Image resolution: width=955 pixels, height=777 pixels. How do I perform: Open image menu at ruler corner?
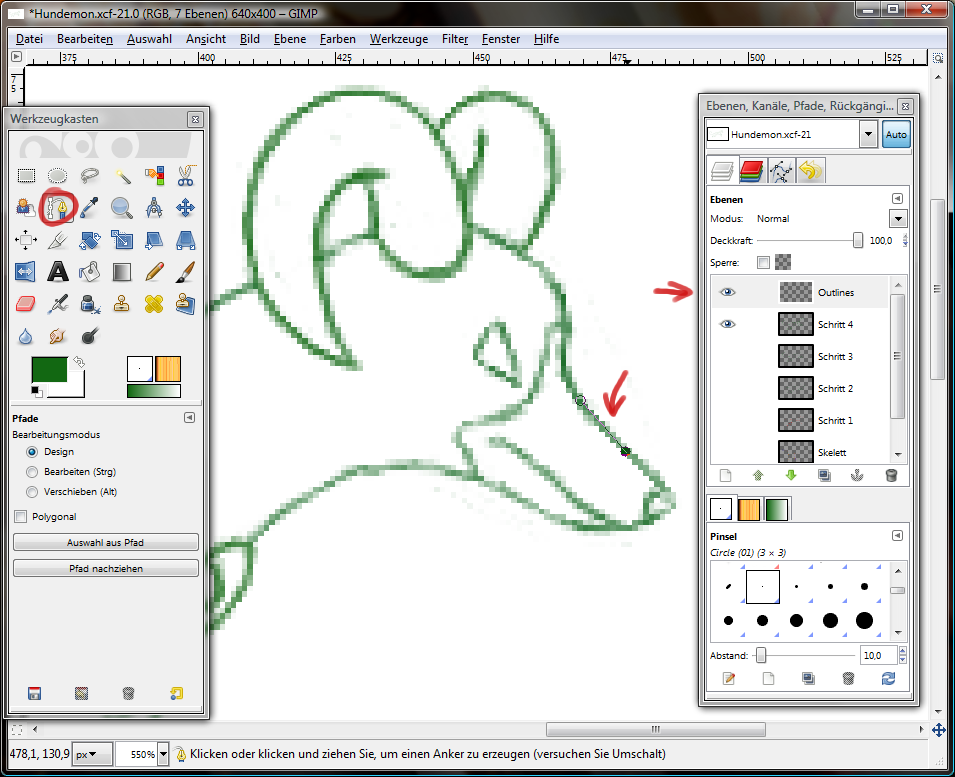[16, 57]
